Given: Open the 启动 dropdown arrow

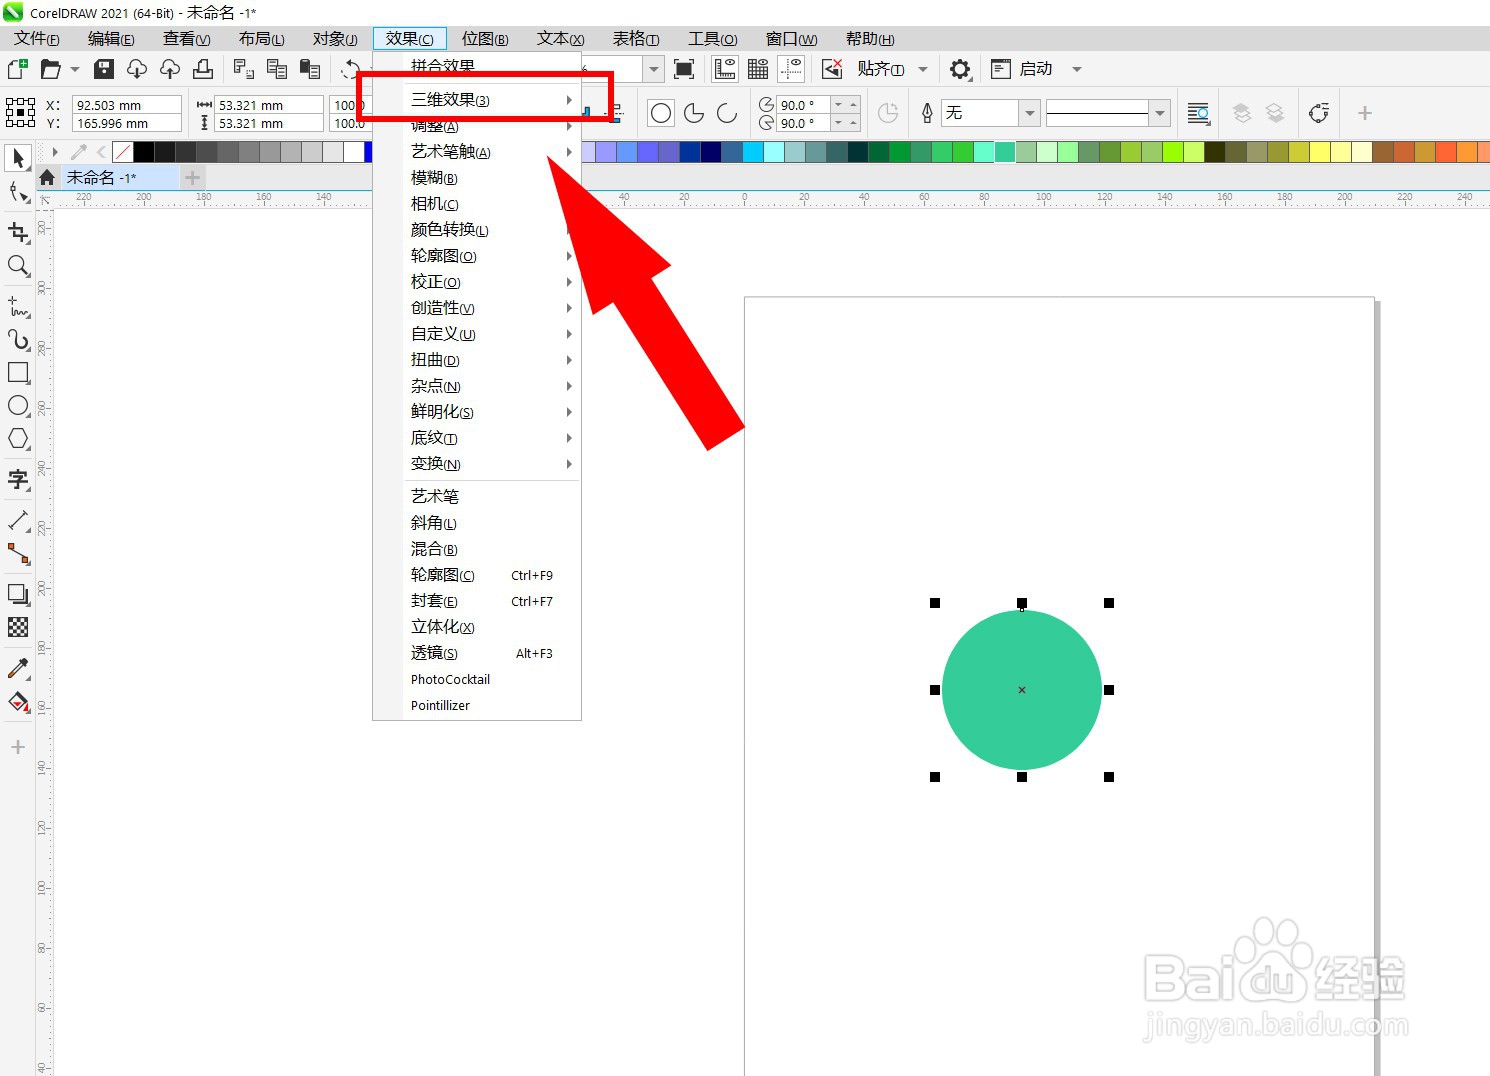Looking at the screenshot, I should (1077, 69).
